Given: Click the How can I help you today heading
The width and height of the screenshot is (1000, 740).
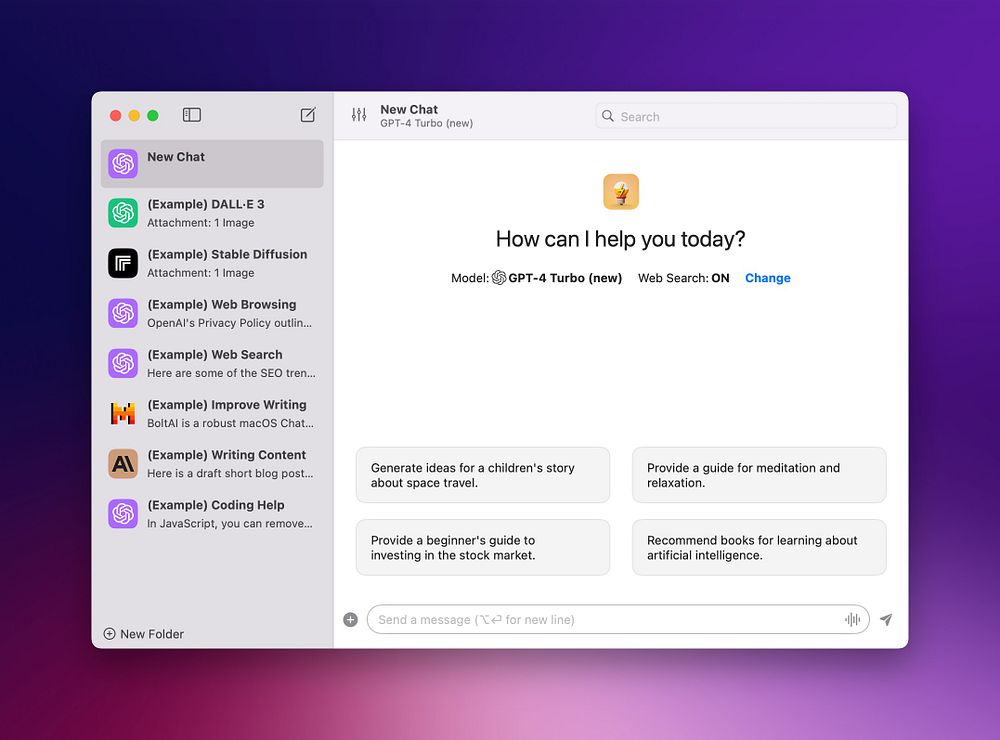Looking at the screenshot, I should coord(621,239).
